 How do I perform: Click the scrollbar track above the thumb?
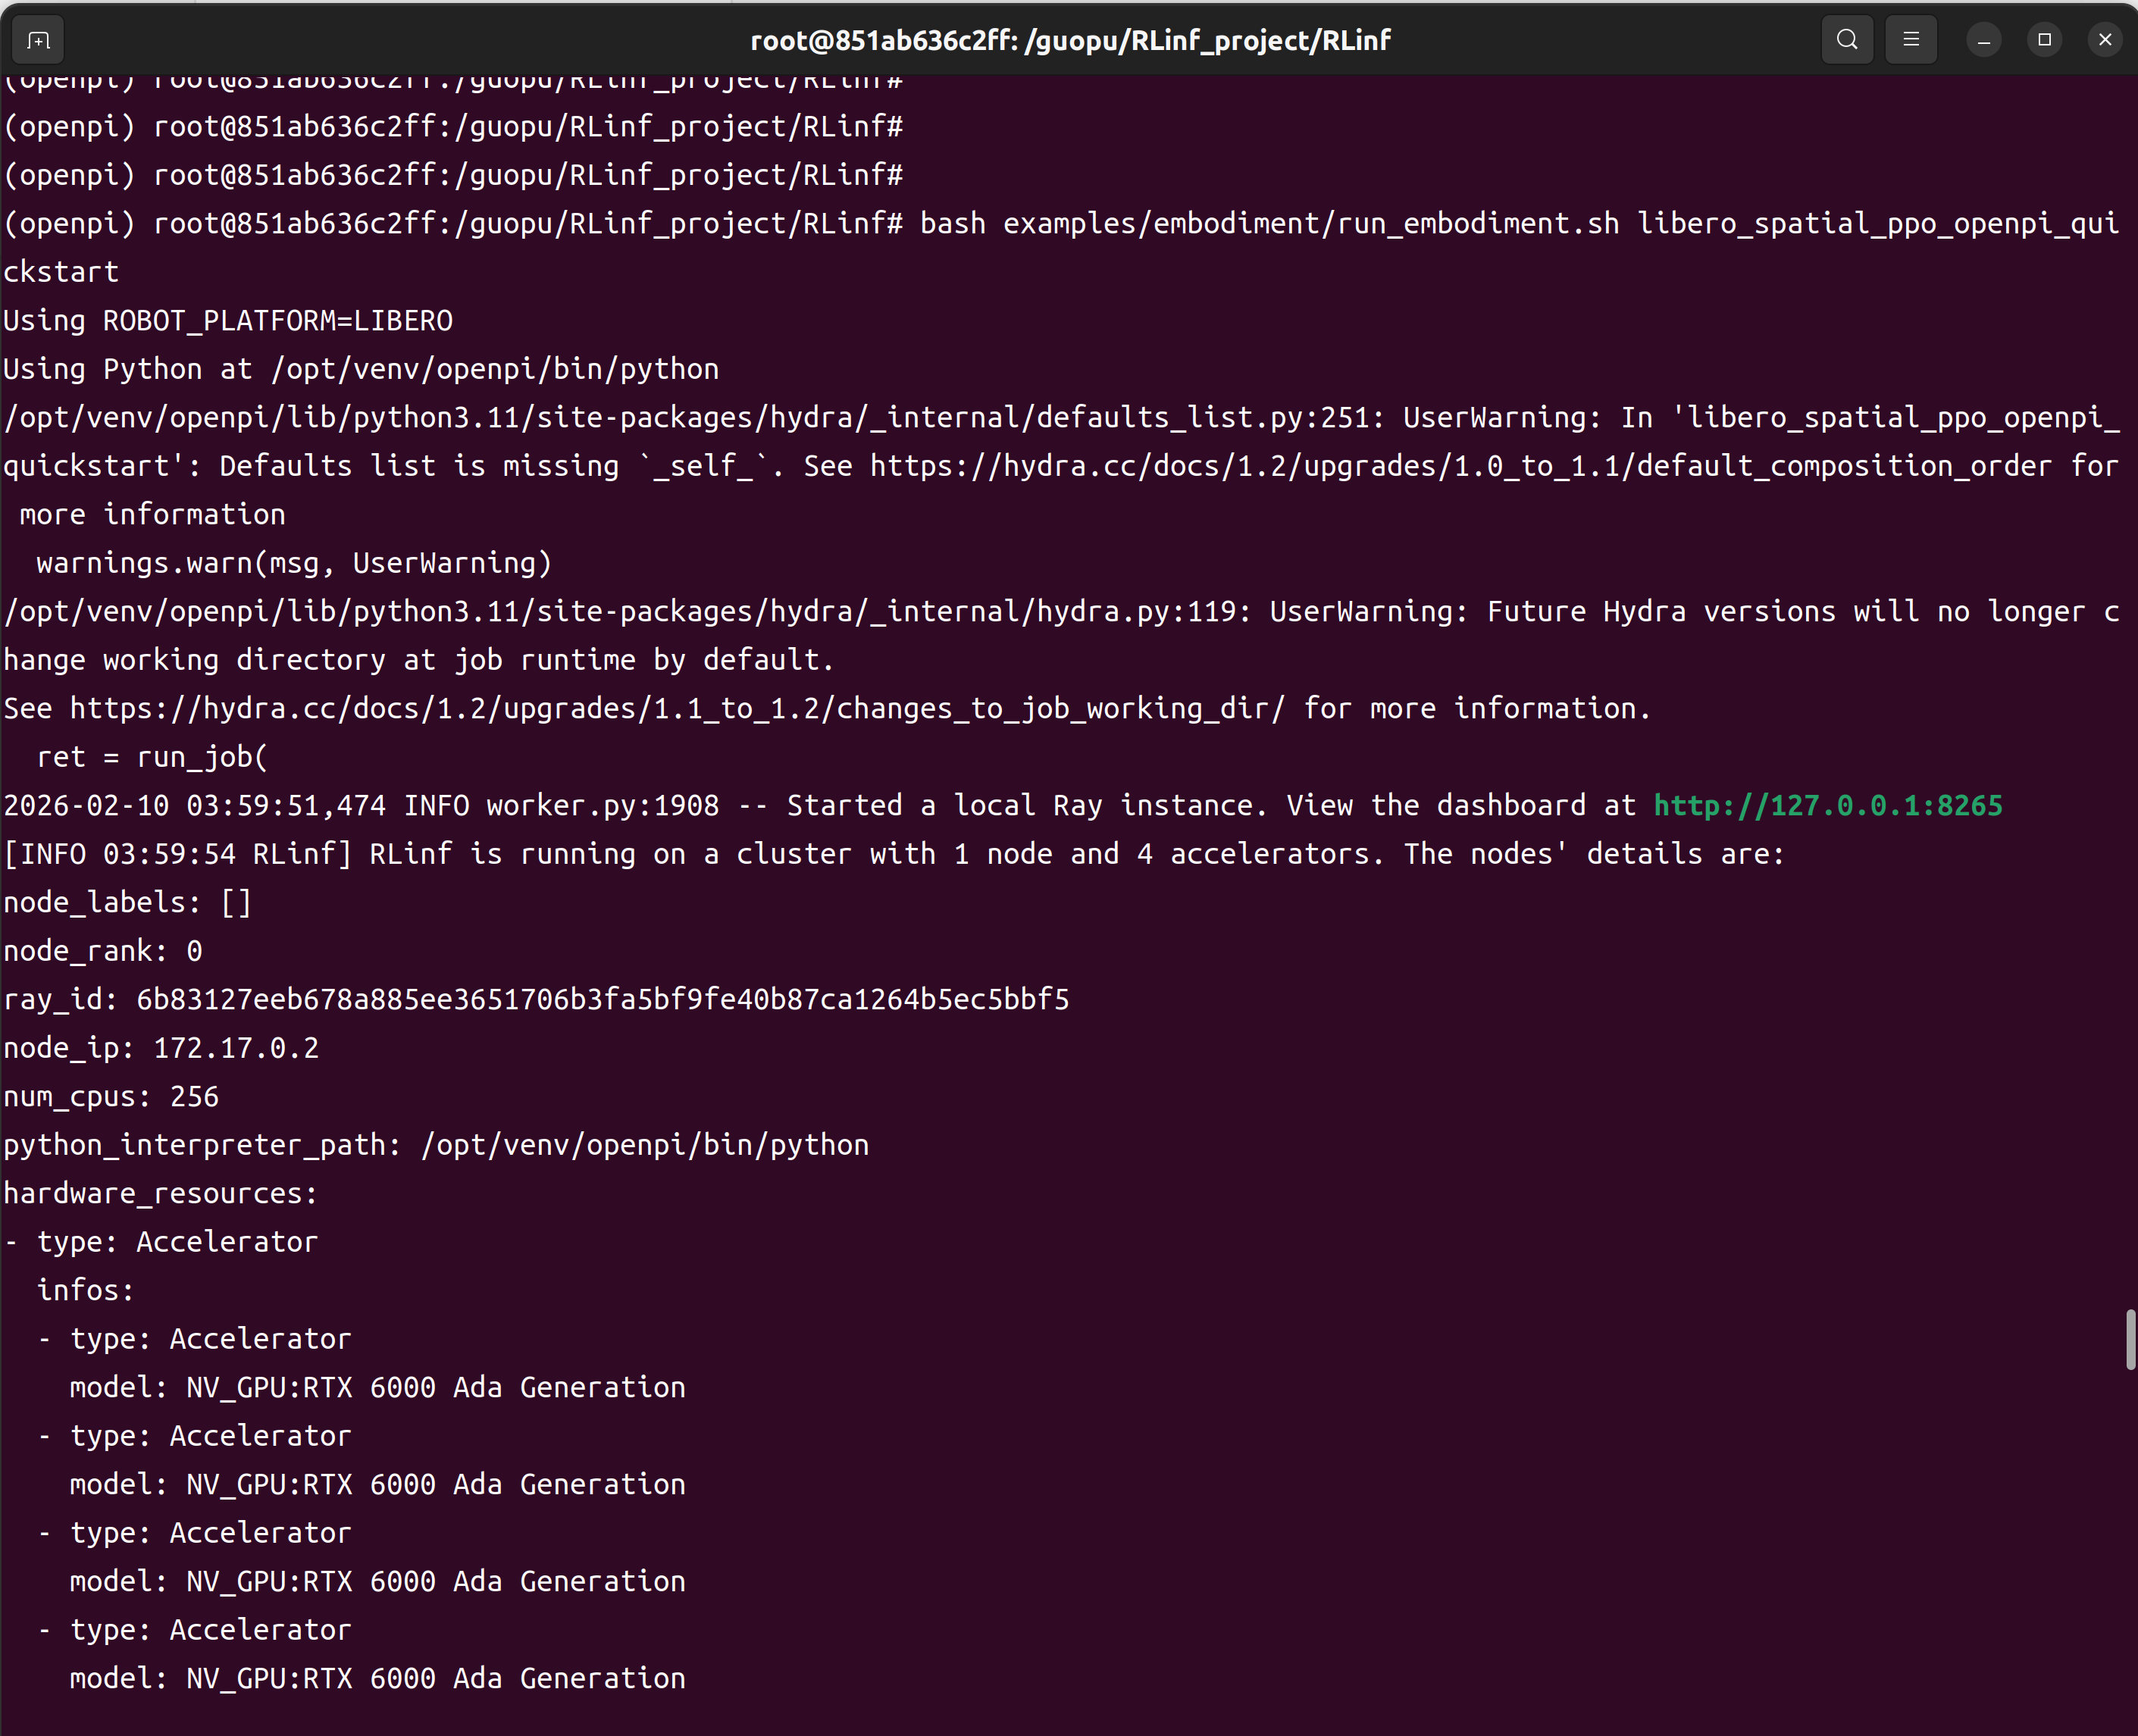pyautogui.click(x=2130, y=700)
